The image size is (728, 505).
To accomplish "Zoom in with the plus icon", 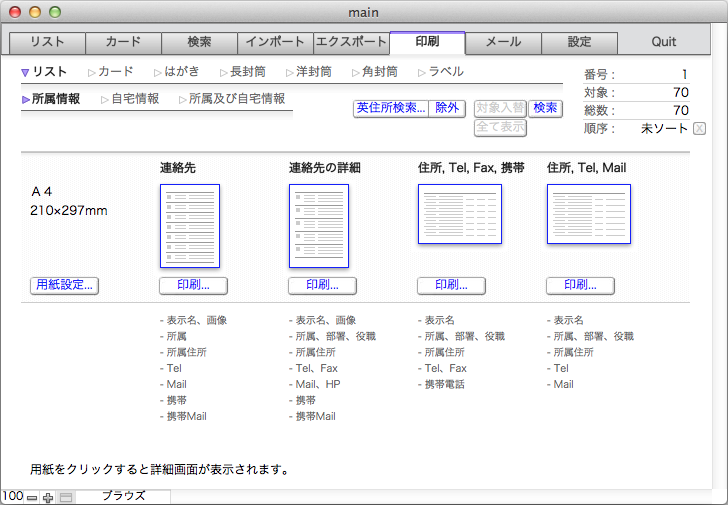I will [48, 497].
